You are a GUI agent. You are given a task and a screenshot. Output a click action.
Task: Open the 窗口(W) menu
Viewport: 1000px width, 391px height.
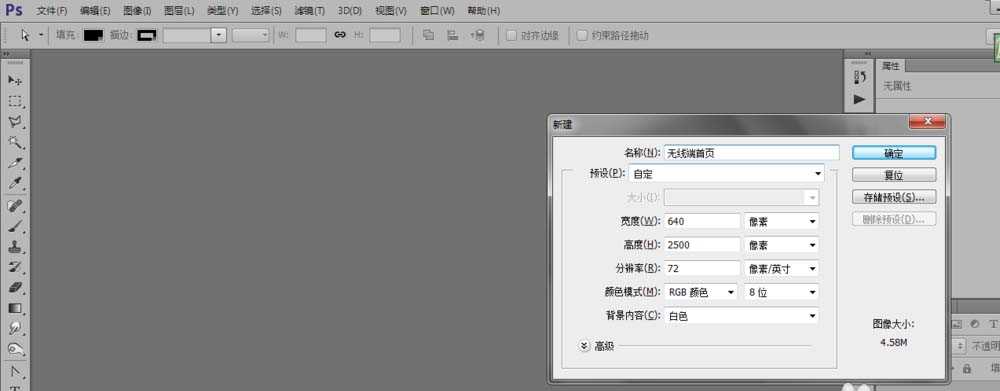438,11
